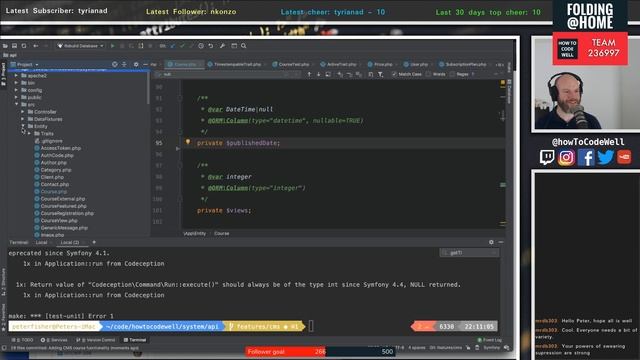640x360 pixels.
Task: Click the Project tree vertical scrollbar
Action: [149, 88]
